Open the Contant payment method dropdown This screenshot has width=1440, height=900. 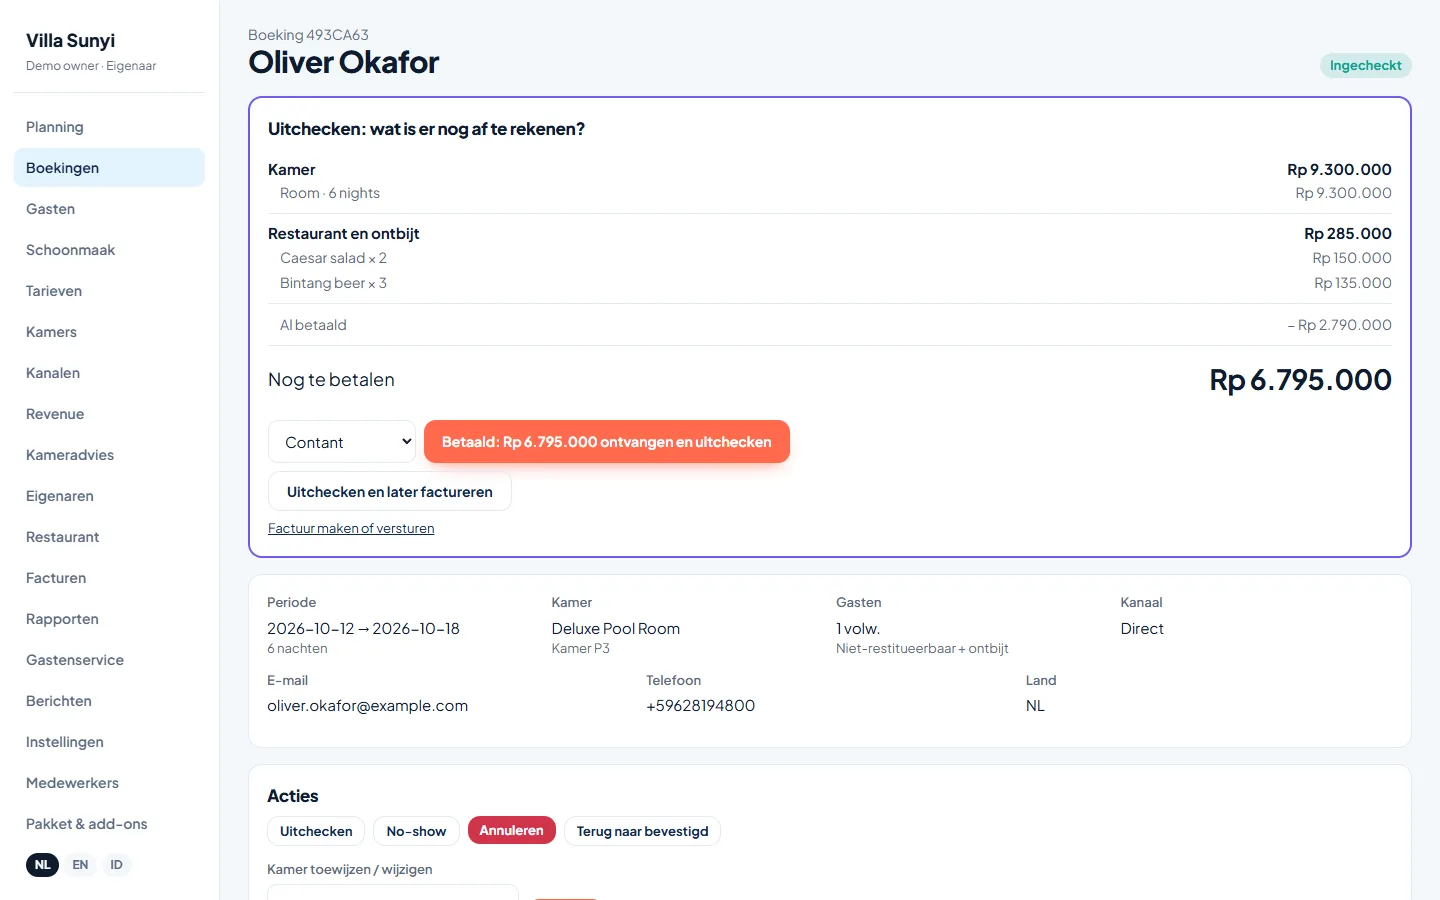[342, 442]
